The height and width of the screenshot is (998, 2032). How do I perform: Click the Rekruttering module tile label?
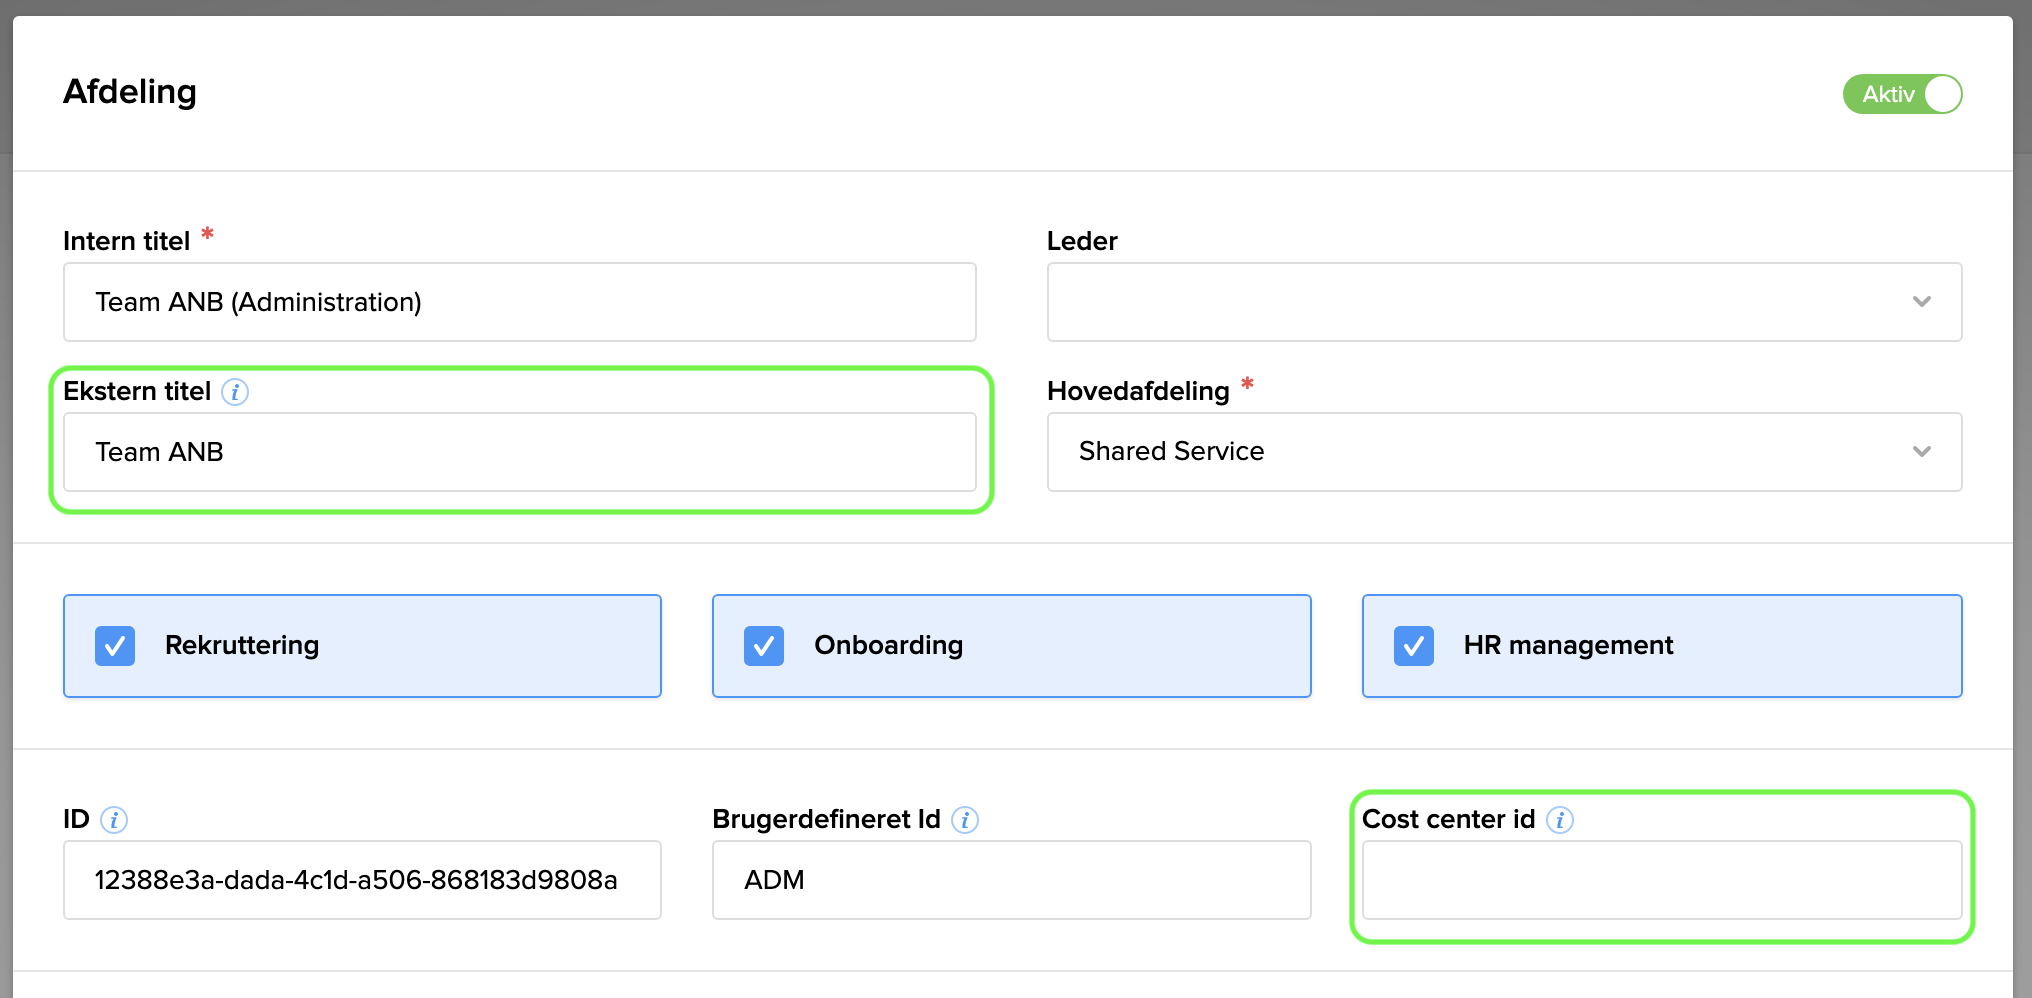coord(242,646)
